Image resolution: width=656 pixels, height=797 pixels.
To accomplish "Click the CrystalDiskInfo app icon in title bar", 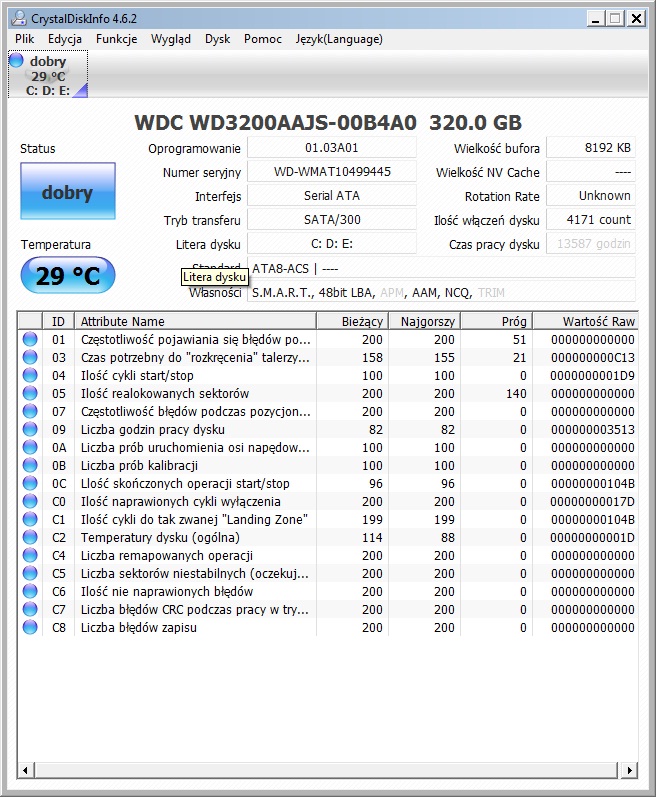I will 18,19.
